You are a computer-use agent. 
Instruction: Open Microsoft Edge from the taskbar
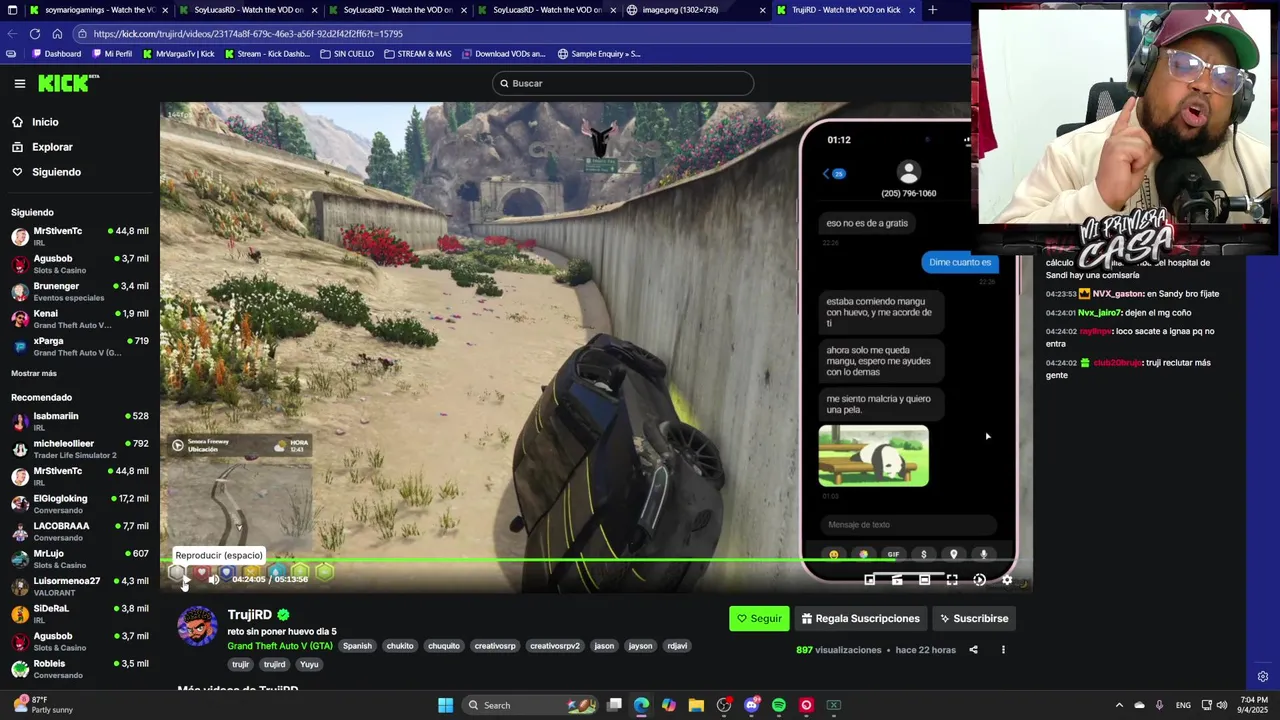(641, 705)
